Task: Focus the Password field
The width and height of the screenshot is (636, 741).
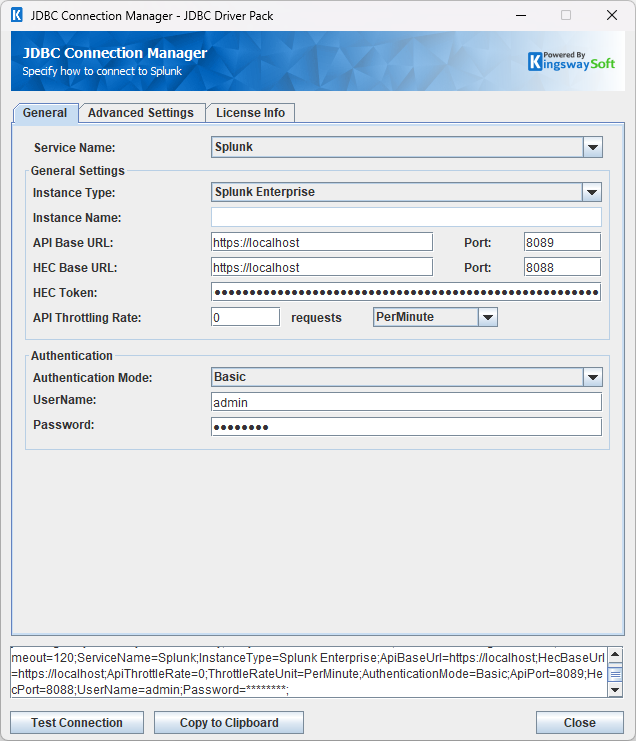Action: click(406, 427)
